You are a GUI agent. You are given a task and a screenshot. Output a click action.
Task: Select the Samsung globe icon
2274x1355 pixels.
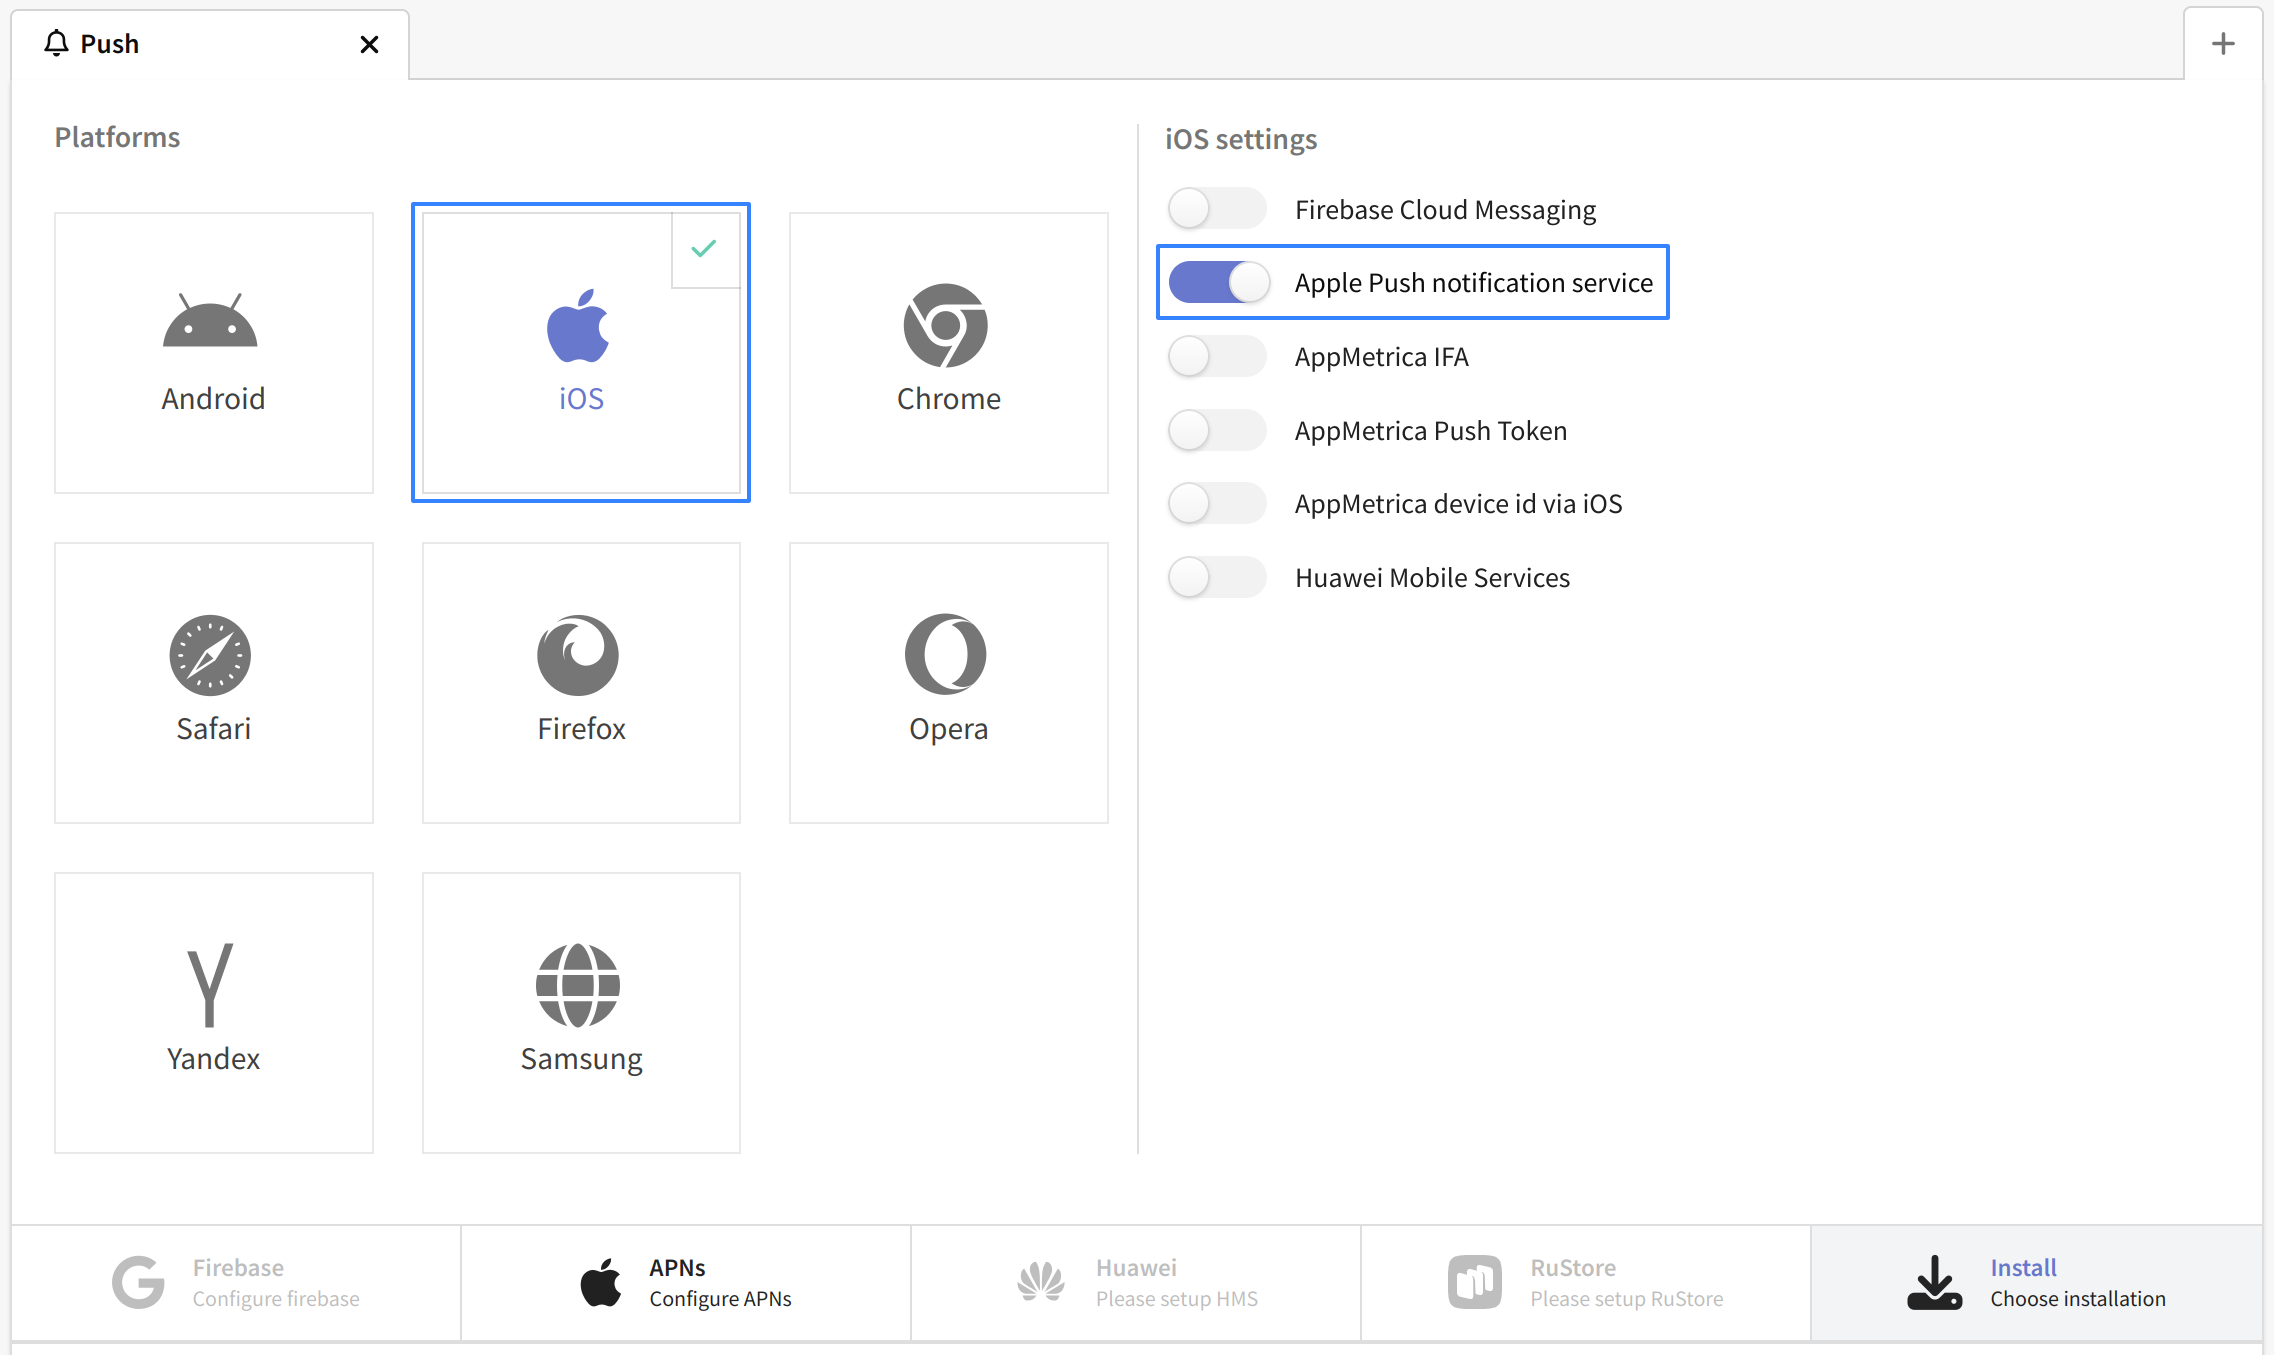click(x=578, y=985)
